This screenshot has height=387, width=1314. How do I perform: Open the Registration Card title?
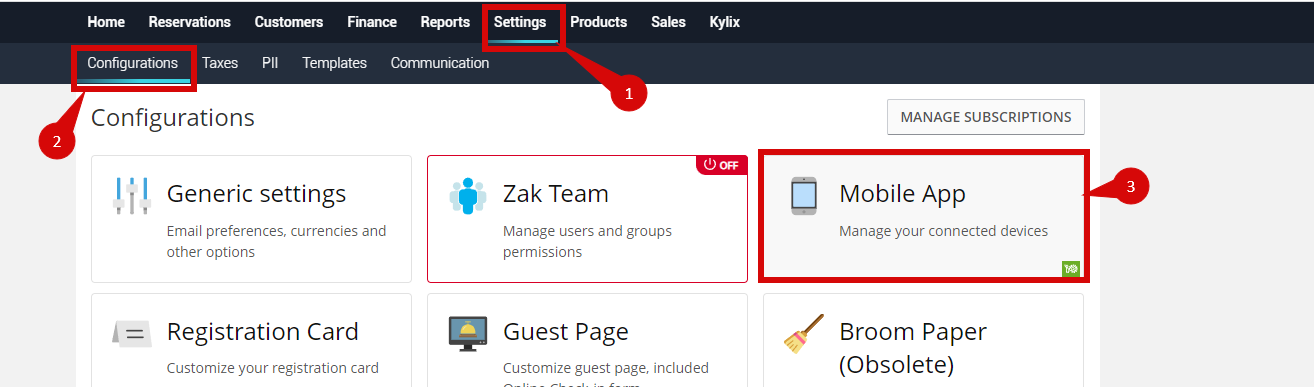point(263,331)
